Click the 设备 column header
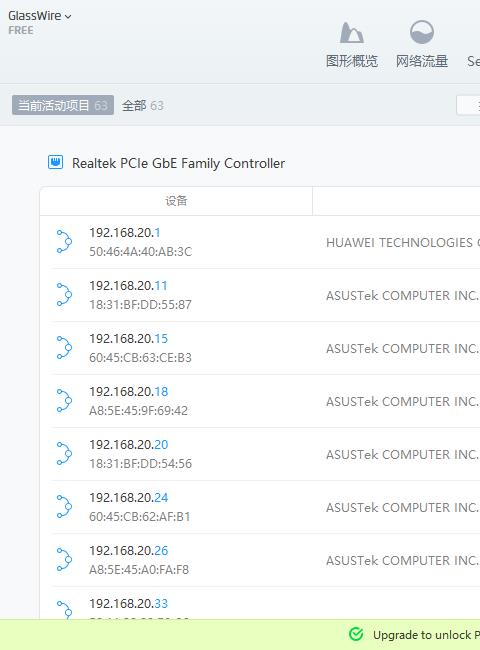The image size is (480, 650). pos(176,201)
